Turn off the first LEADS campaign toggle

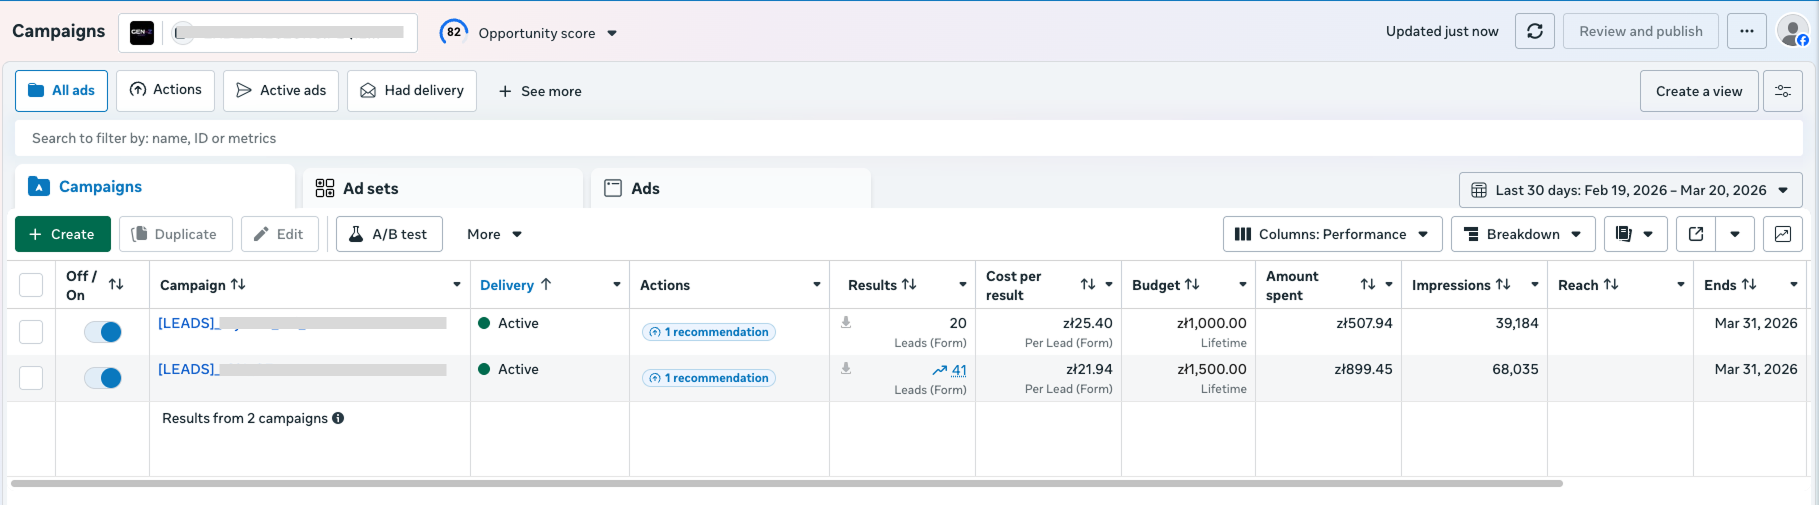[x=103, y=332]
